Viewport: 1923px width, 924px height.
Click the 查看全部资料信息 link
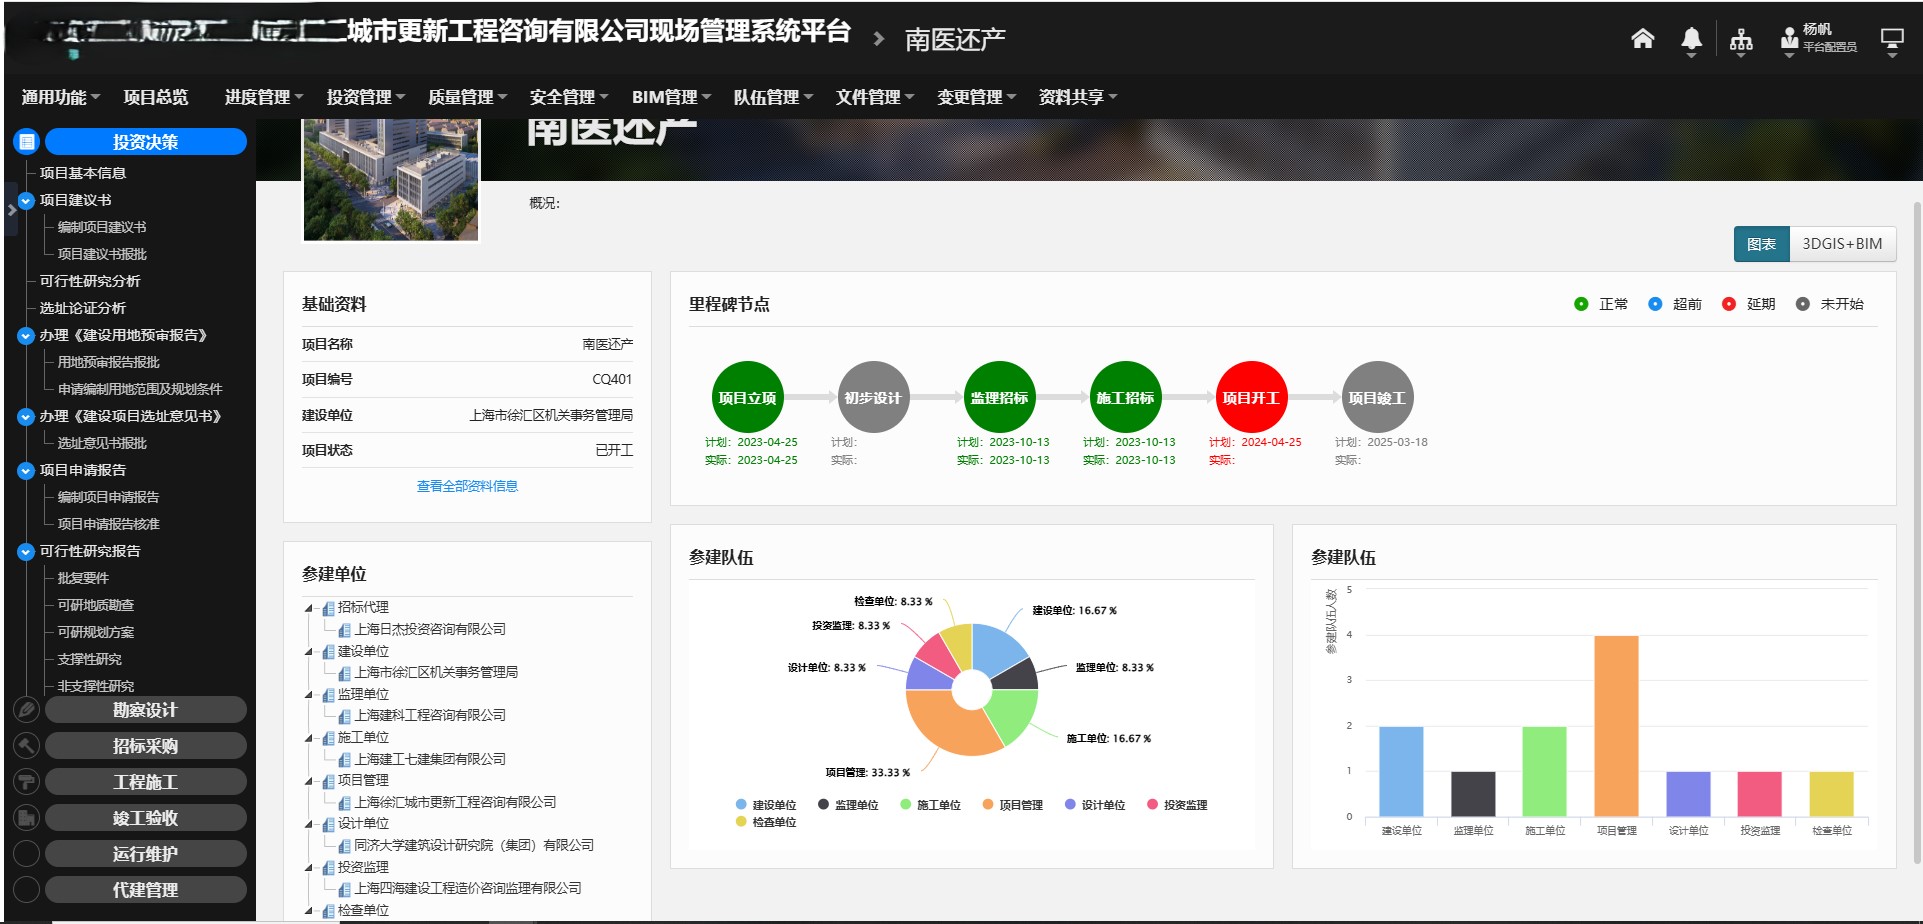click(467, 486)
